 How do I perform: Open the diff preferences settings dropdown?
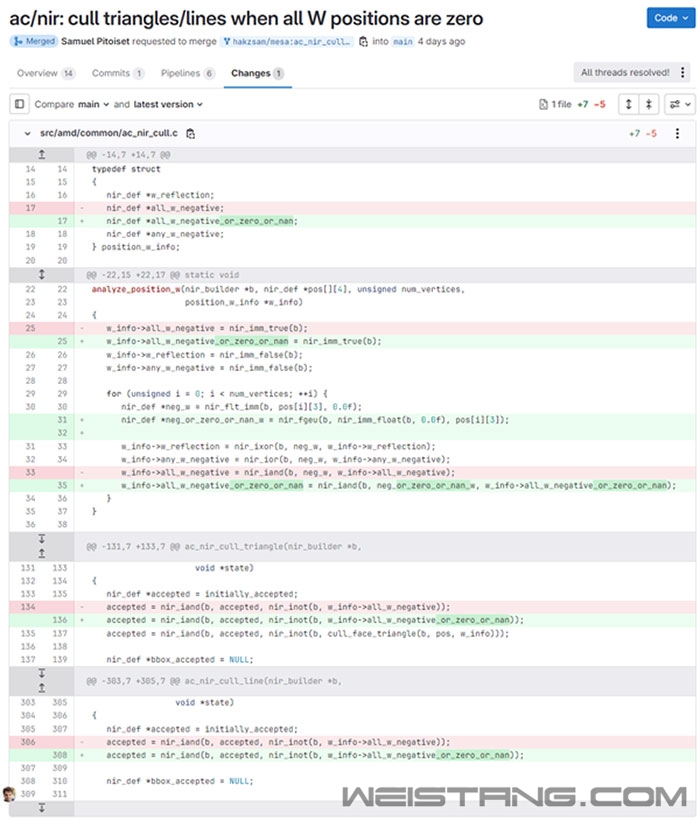pyautogui.click(x=680, y=104)
